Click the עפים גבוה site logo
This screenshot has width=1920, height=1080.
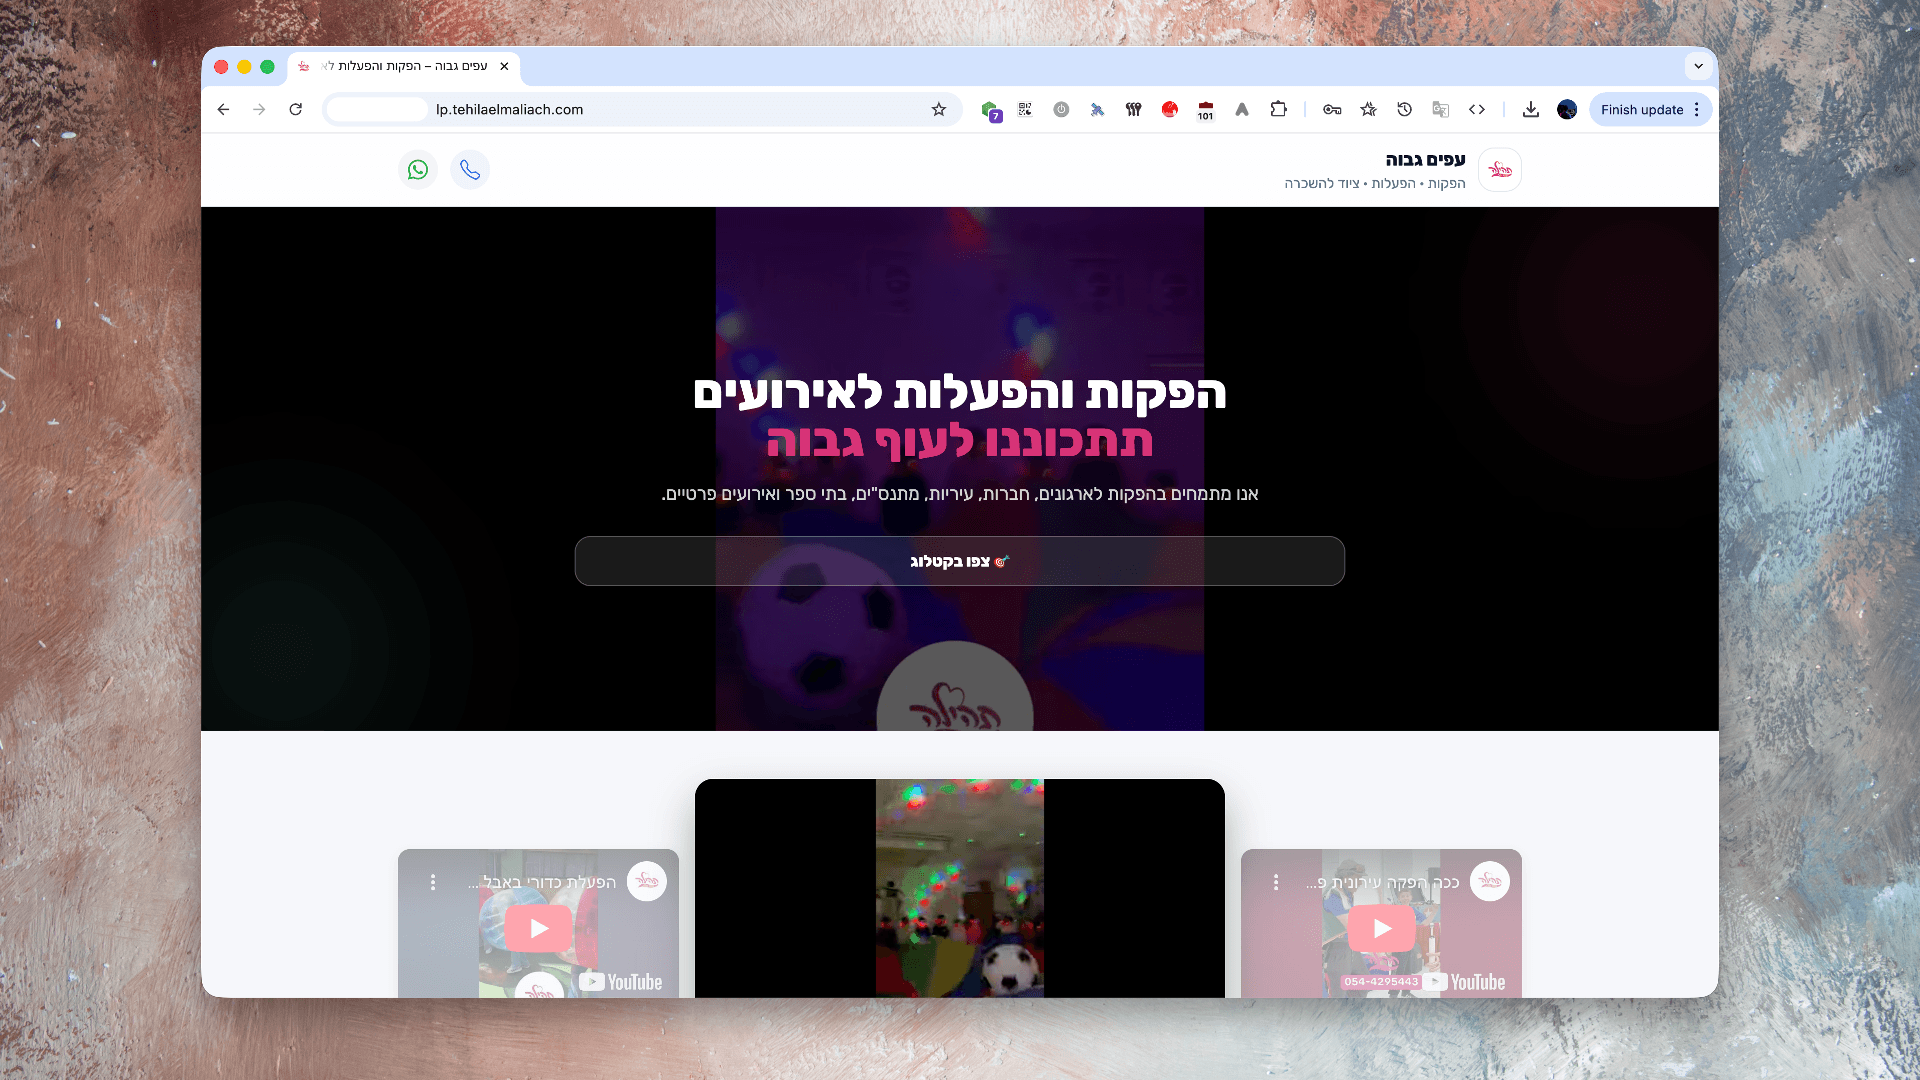click(x=1499, y=169)
